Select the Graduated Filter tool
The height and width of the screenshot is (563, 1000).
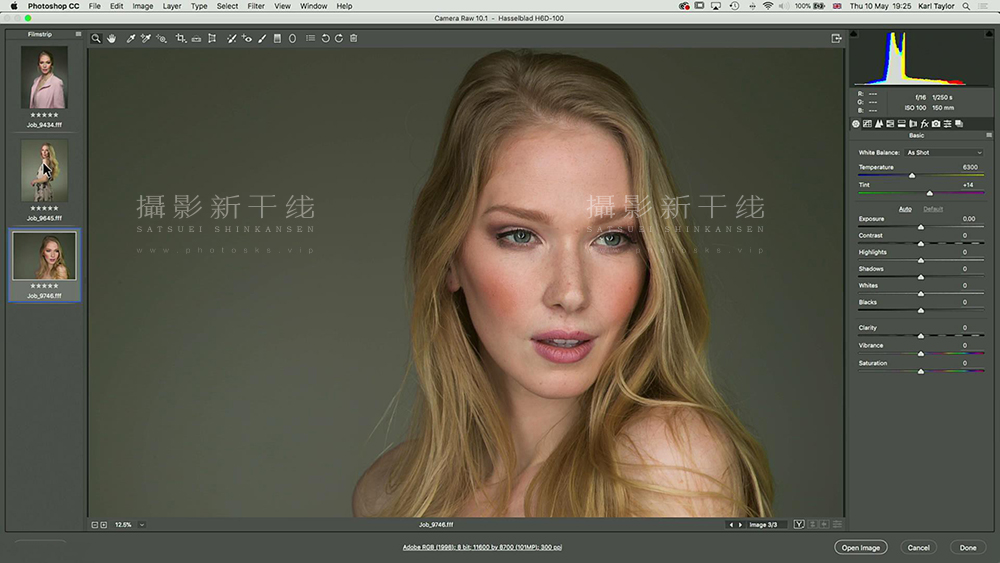pos(277,39)
